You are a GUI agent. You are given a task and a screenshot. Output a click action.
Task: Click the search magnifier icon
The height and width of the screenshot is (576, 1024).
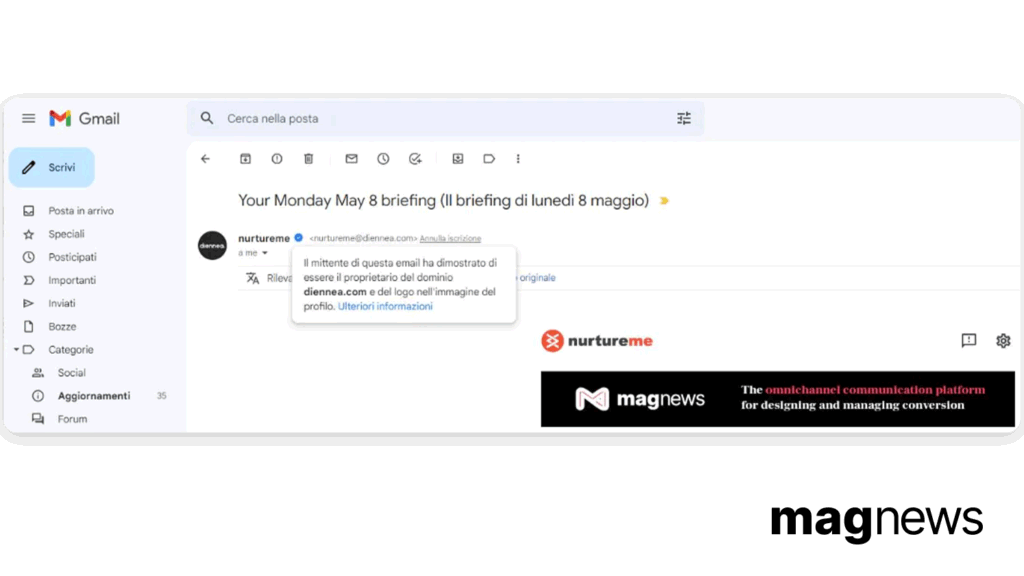pyautogui.click(x=207, y=118)
